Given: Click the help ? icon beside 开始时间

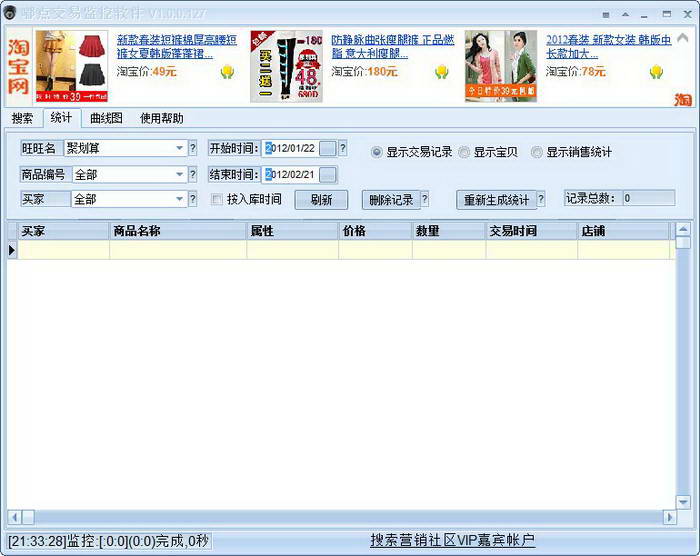Looking at the screenshot, I should [342, 148].
